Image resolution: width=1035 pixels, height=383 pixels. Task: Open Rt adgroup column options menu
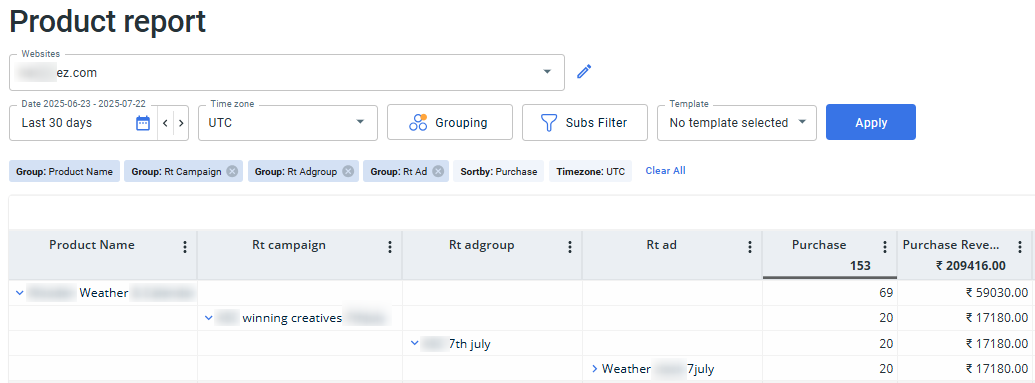pyautogui.click(x=570, y=247)
